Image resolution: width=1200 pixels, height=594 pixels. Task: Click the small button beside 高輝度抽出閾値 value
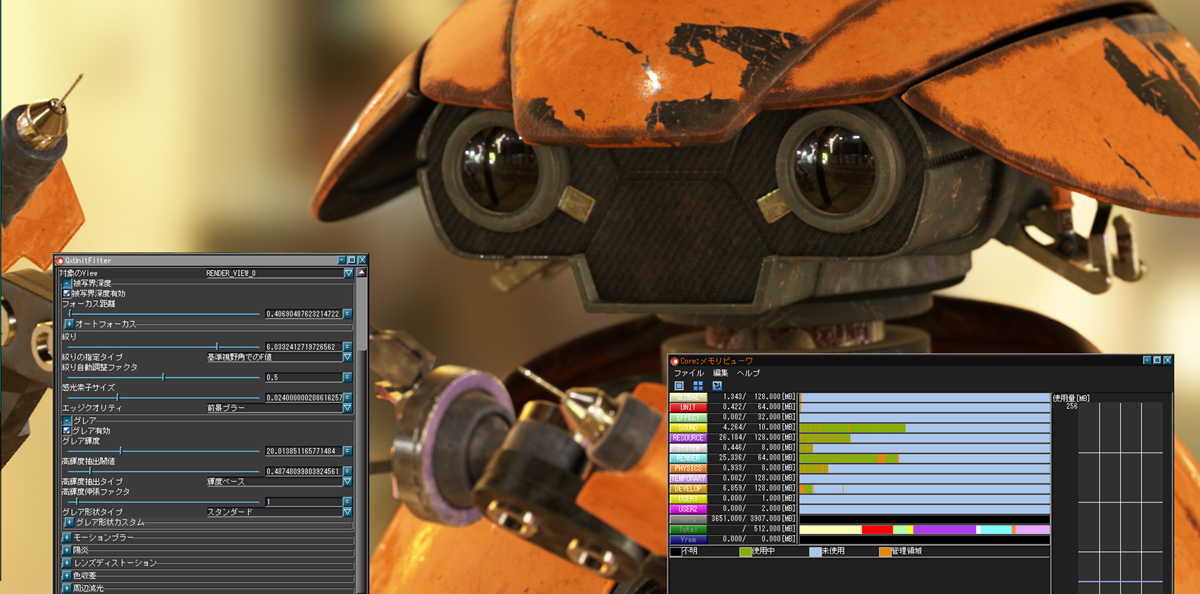click(347, 471)
